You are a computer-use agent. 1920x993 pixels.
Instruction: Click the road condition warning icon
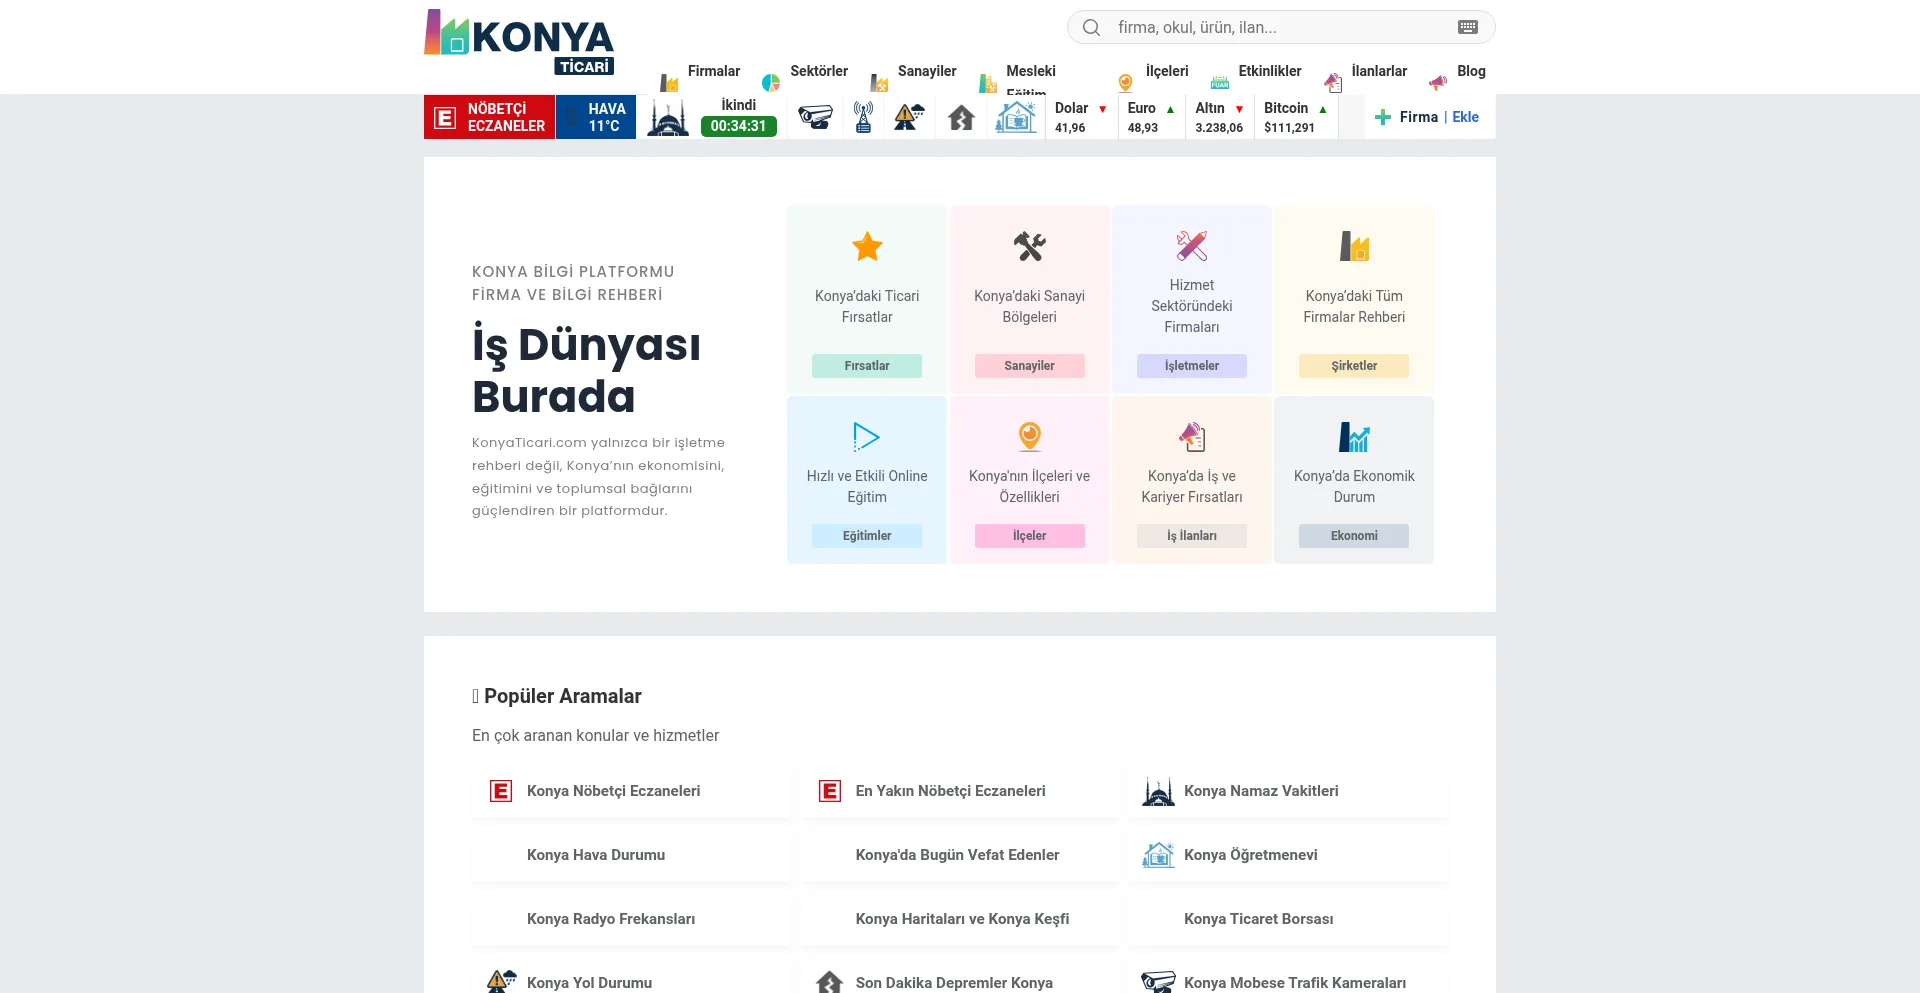click(909, 117)
